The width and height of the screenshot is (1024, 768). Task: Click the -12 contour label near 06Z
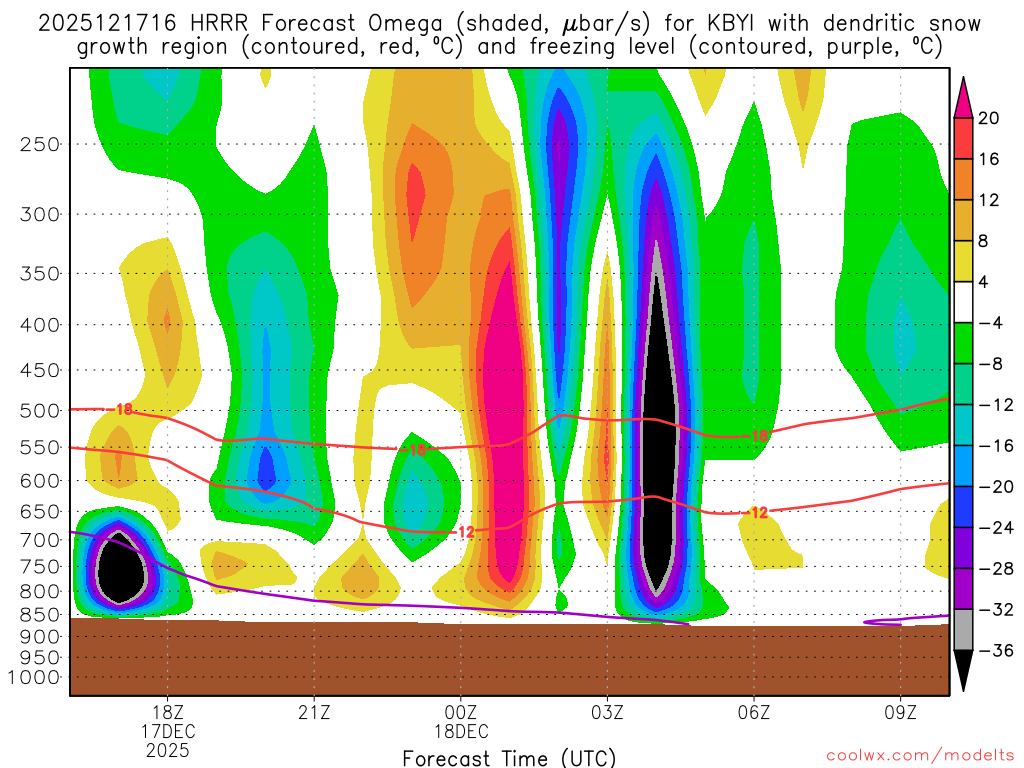[x=756, y=513]
